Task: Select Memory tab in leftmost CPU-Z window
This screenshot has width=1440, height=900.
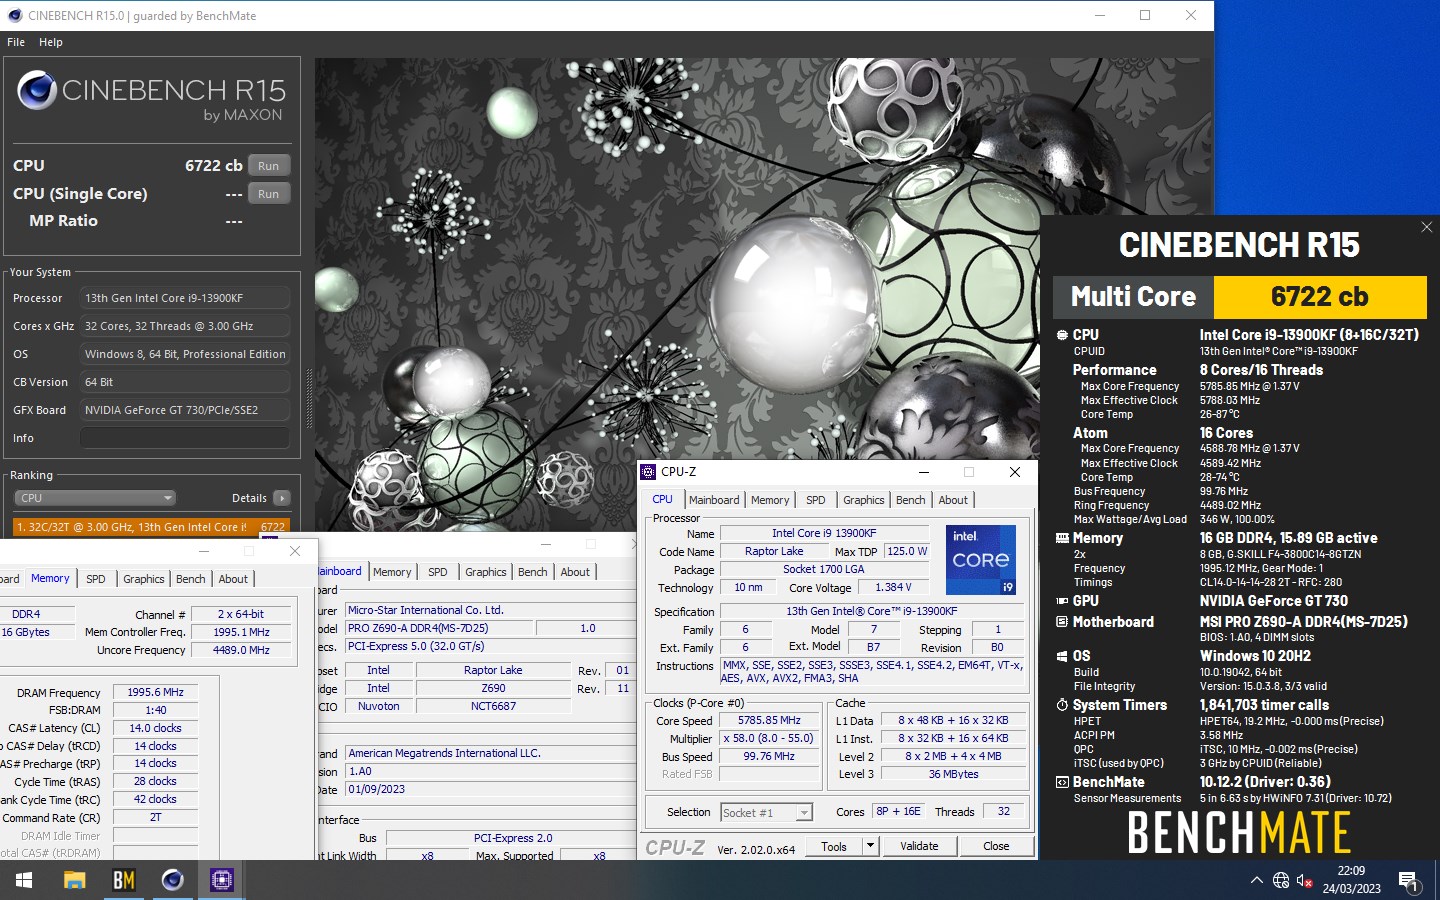Action: [50, 578]
